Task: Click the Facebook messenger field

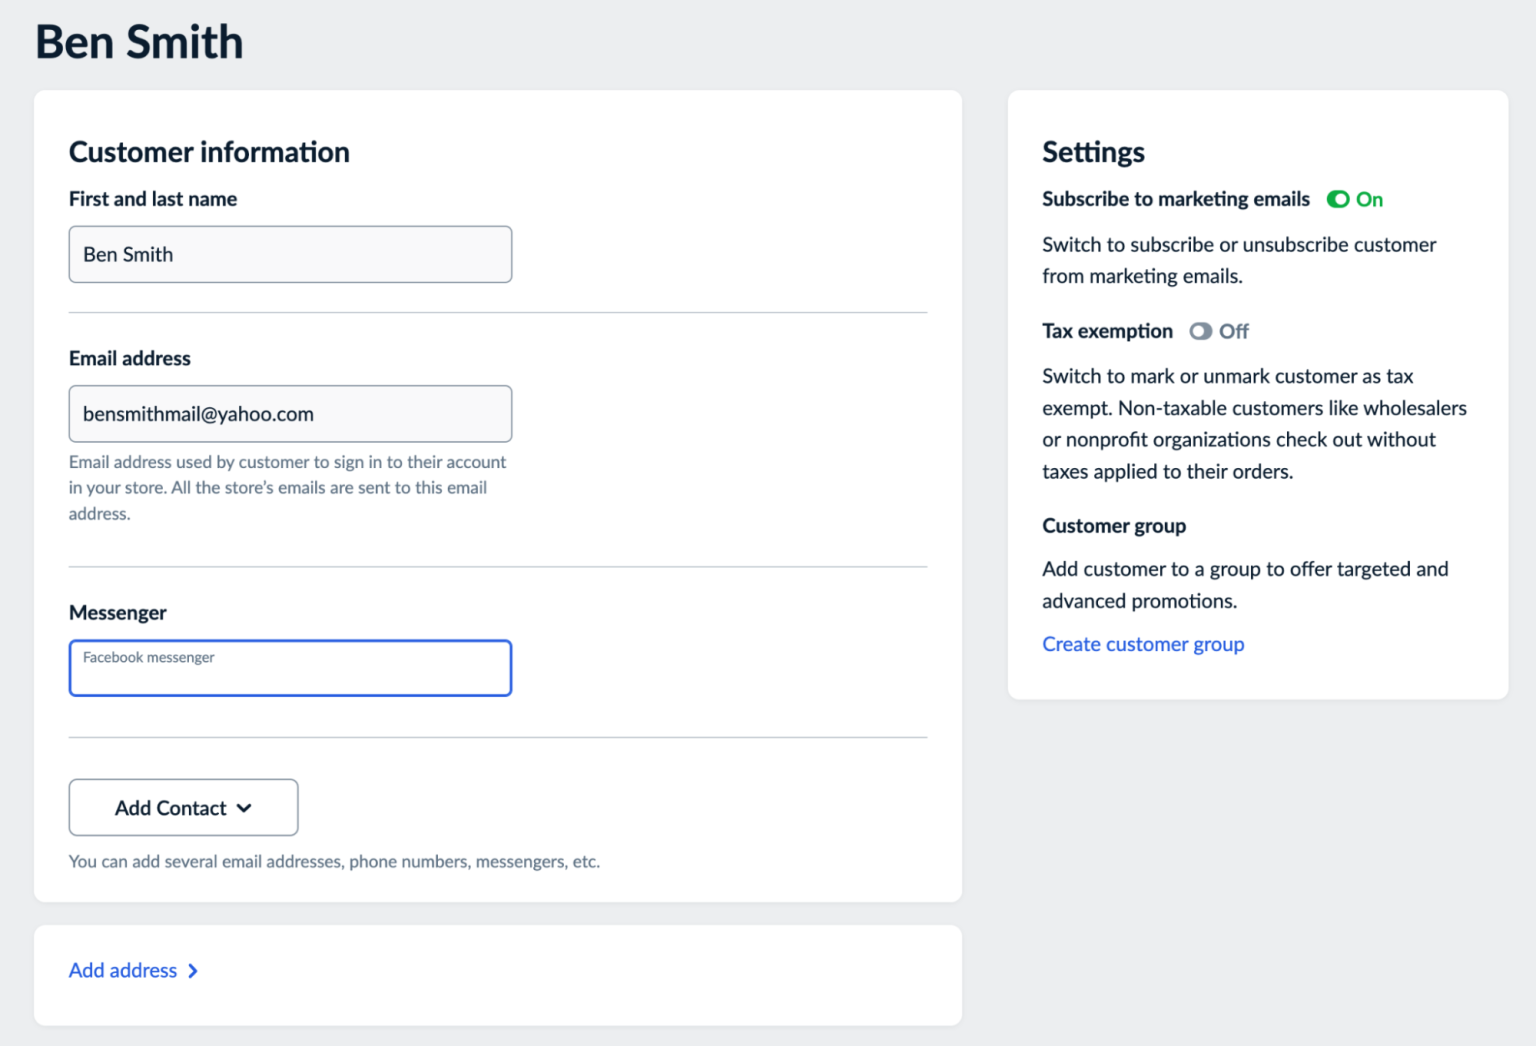Action: (290, 668)
